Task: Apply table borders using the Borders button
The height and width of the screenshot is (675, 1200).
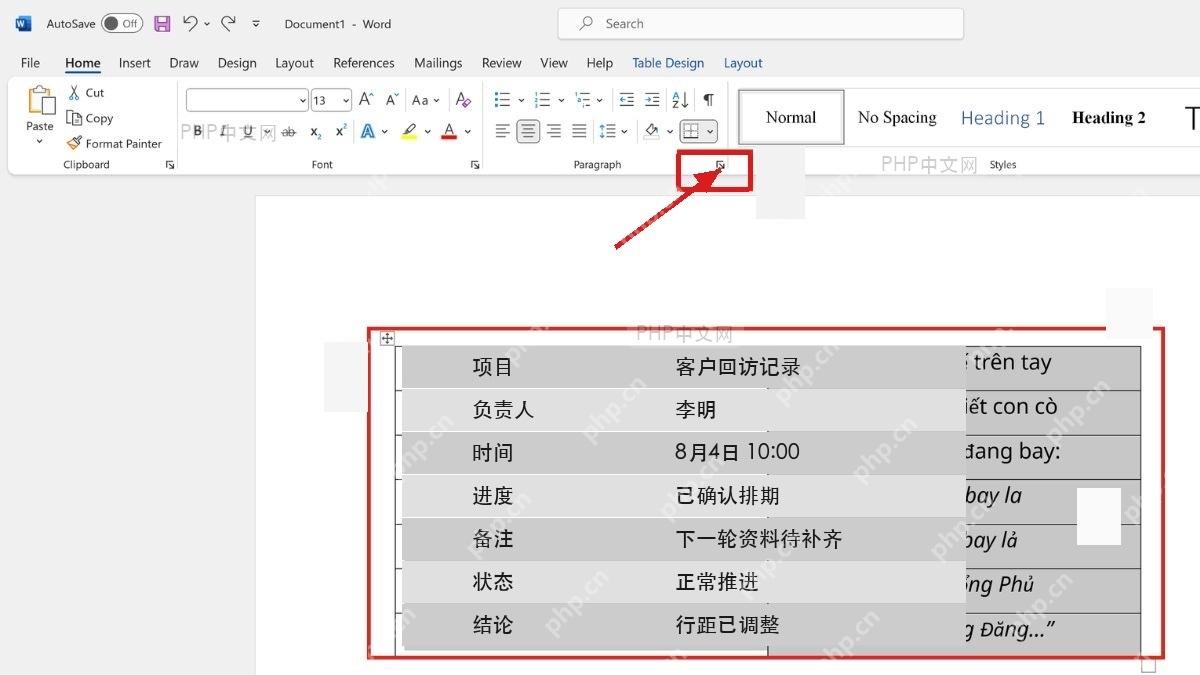Action: click(x=690, y=131)
